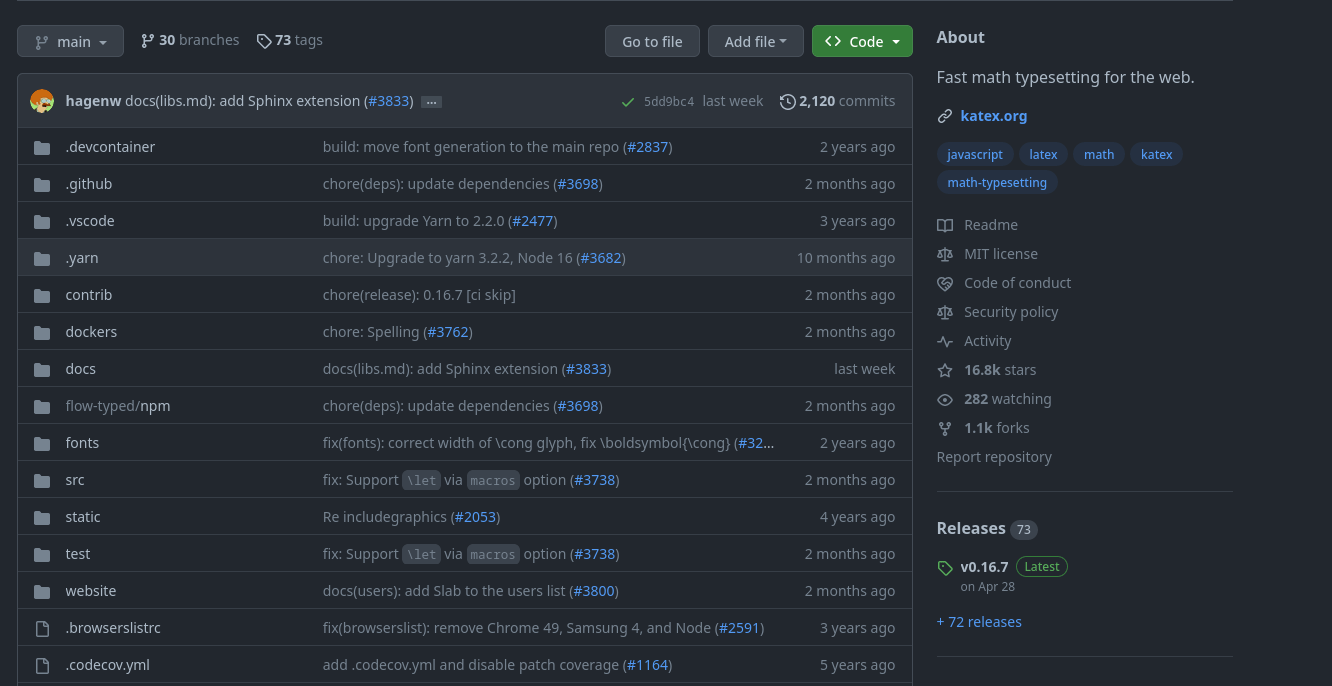View 16.8k stars link
This screenshot has height=686, width=1332.
[x=987, y=370]
